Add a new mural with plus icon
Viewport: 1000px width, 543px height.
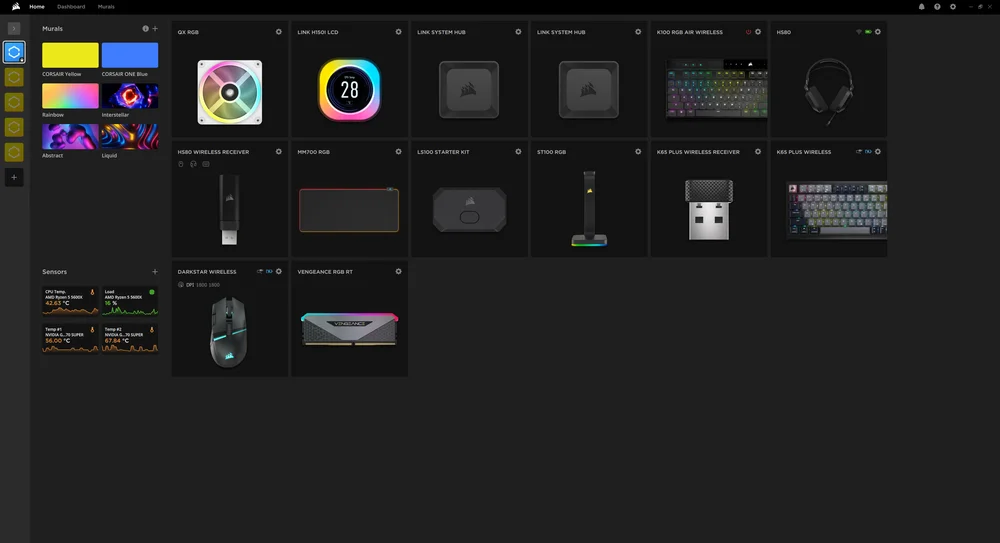155,29
